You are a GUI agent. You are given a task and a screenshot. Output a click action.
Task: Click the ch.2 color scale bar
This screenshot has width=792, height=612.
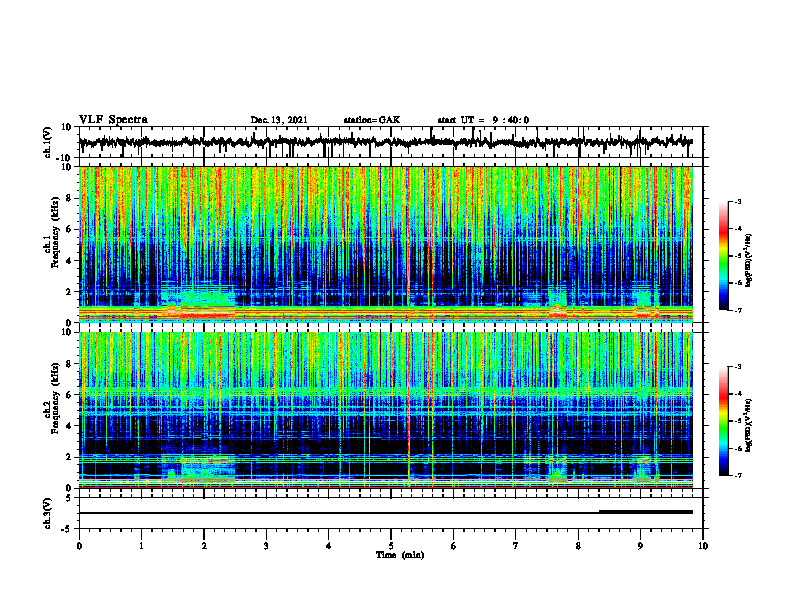pos(724,421)
